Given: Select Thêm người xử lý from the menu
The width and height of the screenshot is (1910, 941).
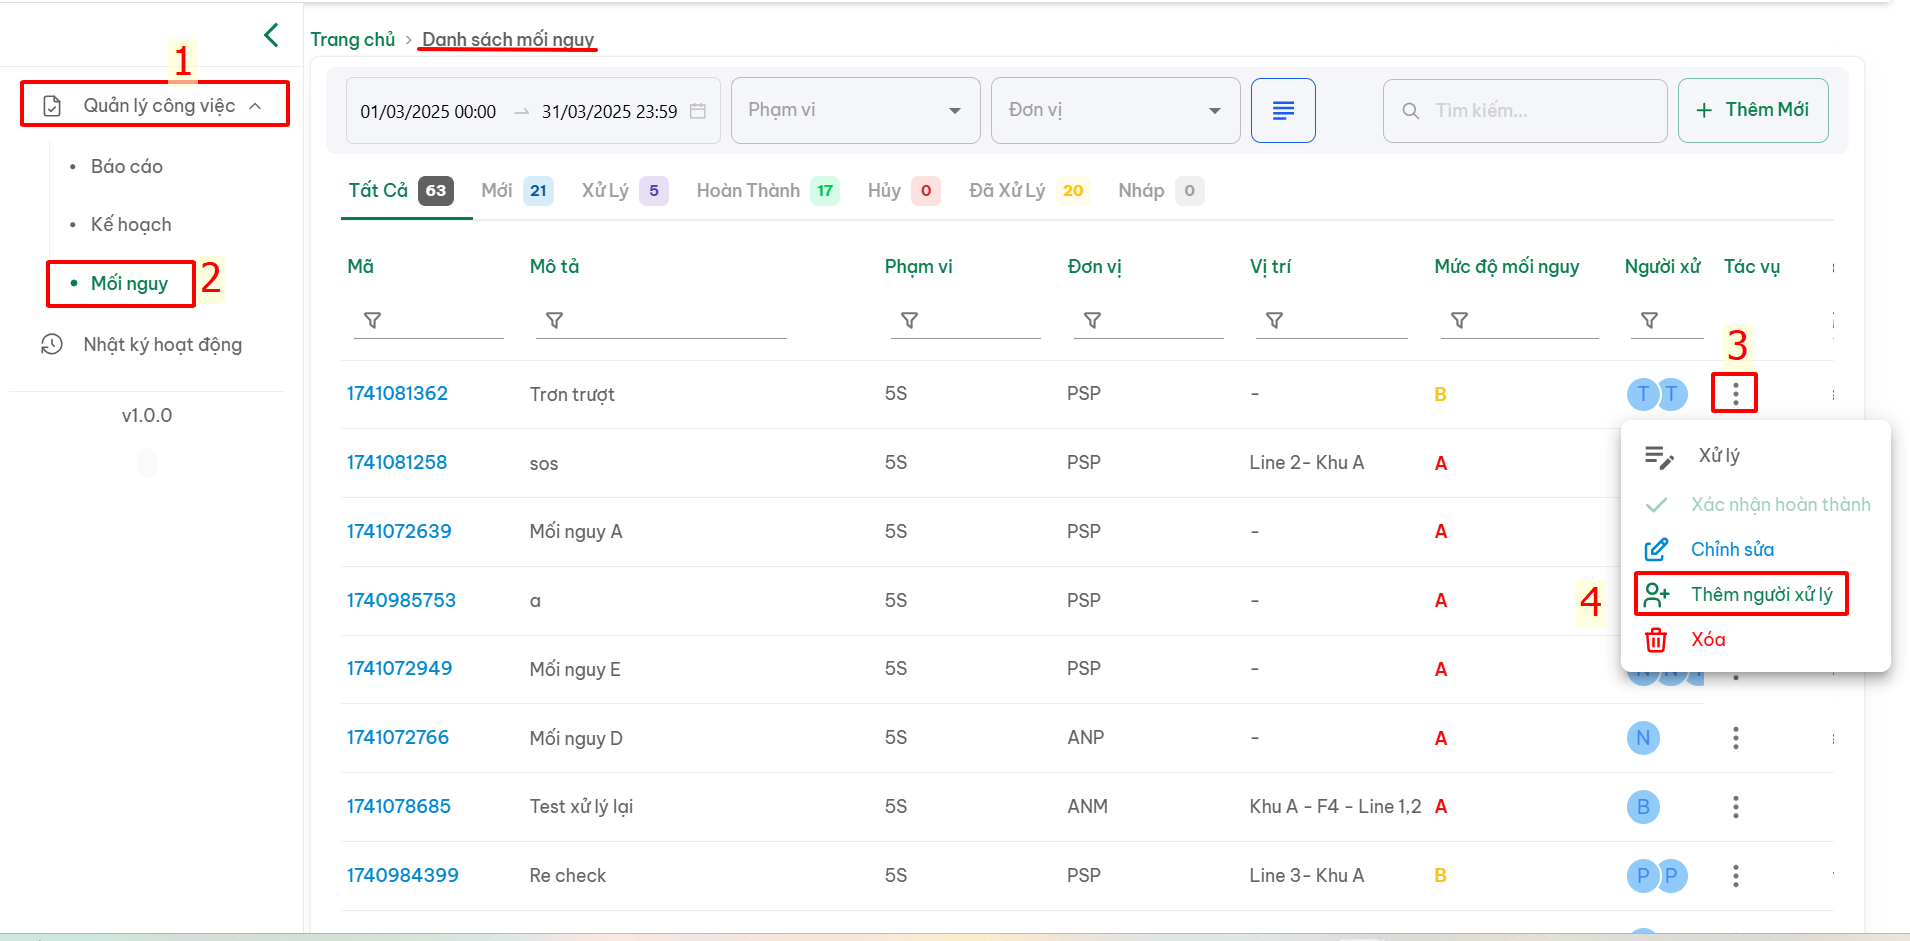Looking at the screenshot, I should pyautogui.click(x=1741, y=594).
